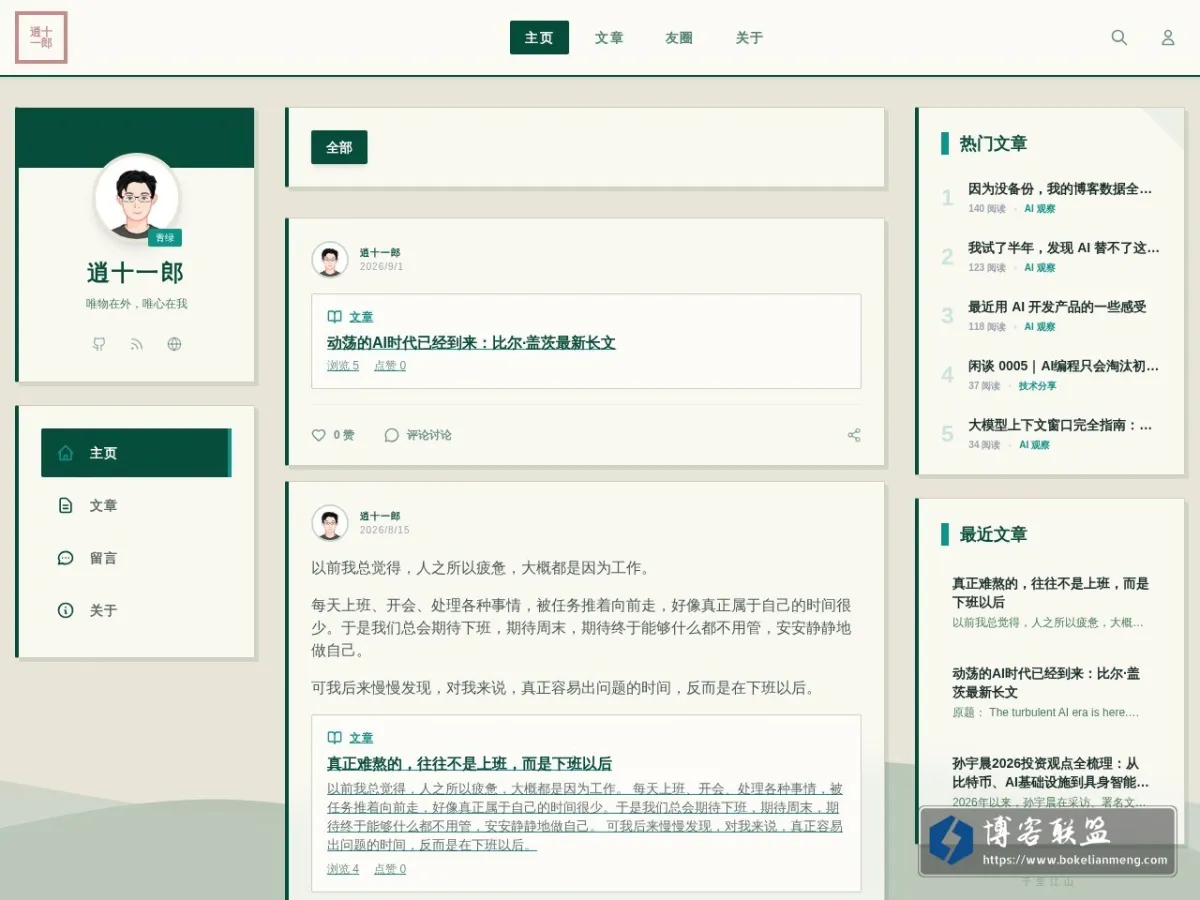Click the home icon in sidebar
This screenshot has height=900, width=1200.
coord(66,453)
